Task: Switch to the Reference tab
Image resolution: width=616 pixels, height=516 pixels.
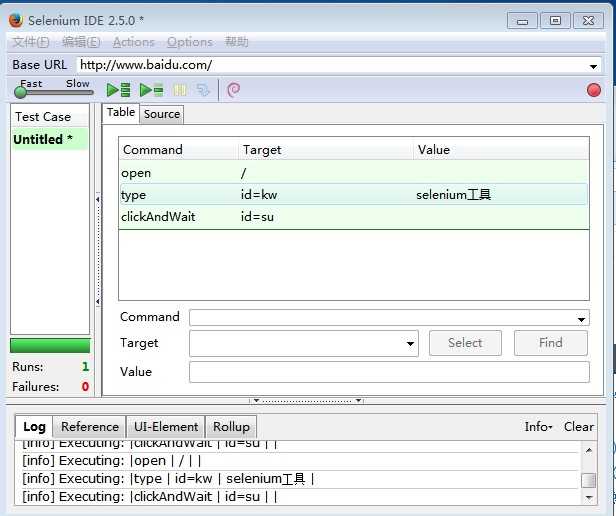Action: pos(90,427)
